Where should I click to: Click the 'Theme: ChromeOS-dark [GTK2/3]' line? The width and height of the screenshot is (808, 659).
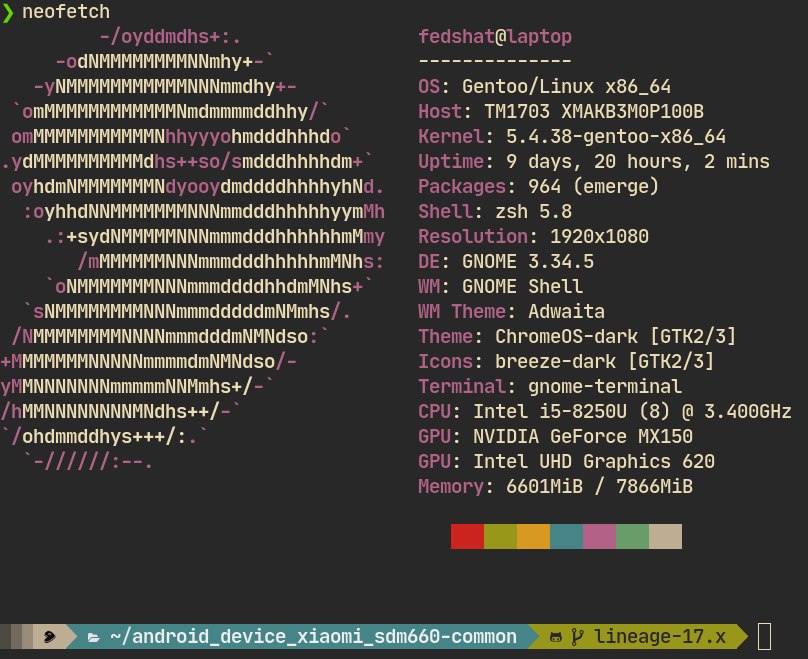(x=577, y=336)
